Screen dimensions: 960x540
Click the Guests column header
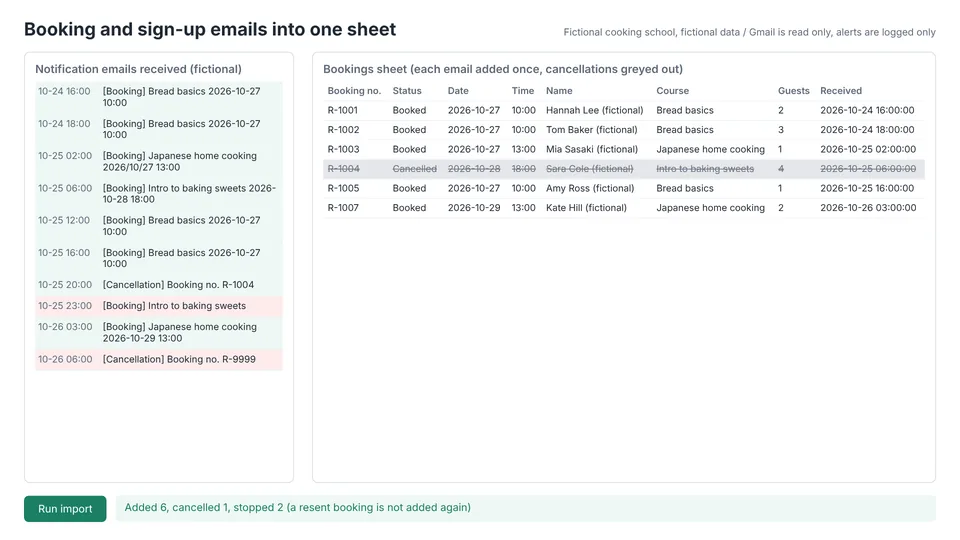(793, 91)
